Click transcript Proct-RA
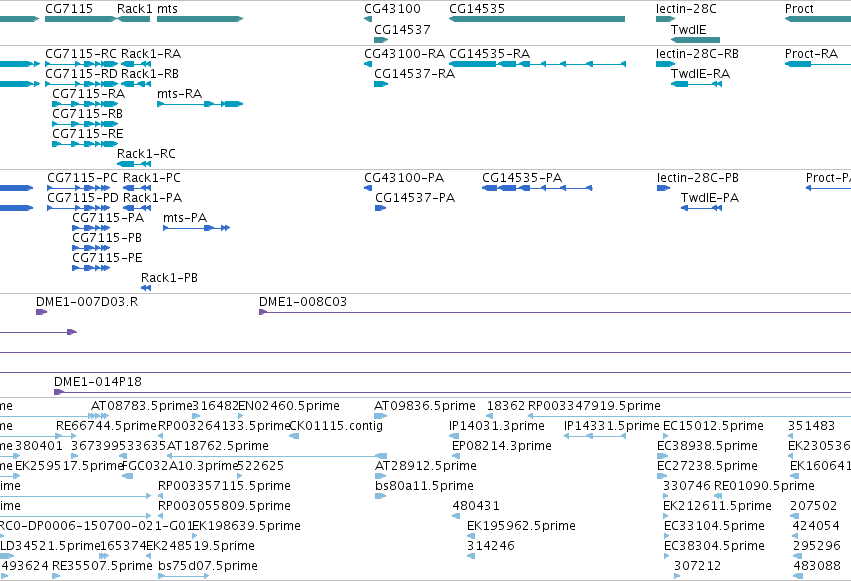The height and width of the screenshot is (581, 851). pos(811,54)
